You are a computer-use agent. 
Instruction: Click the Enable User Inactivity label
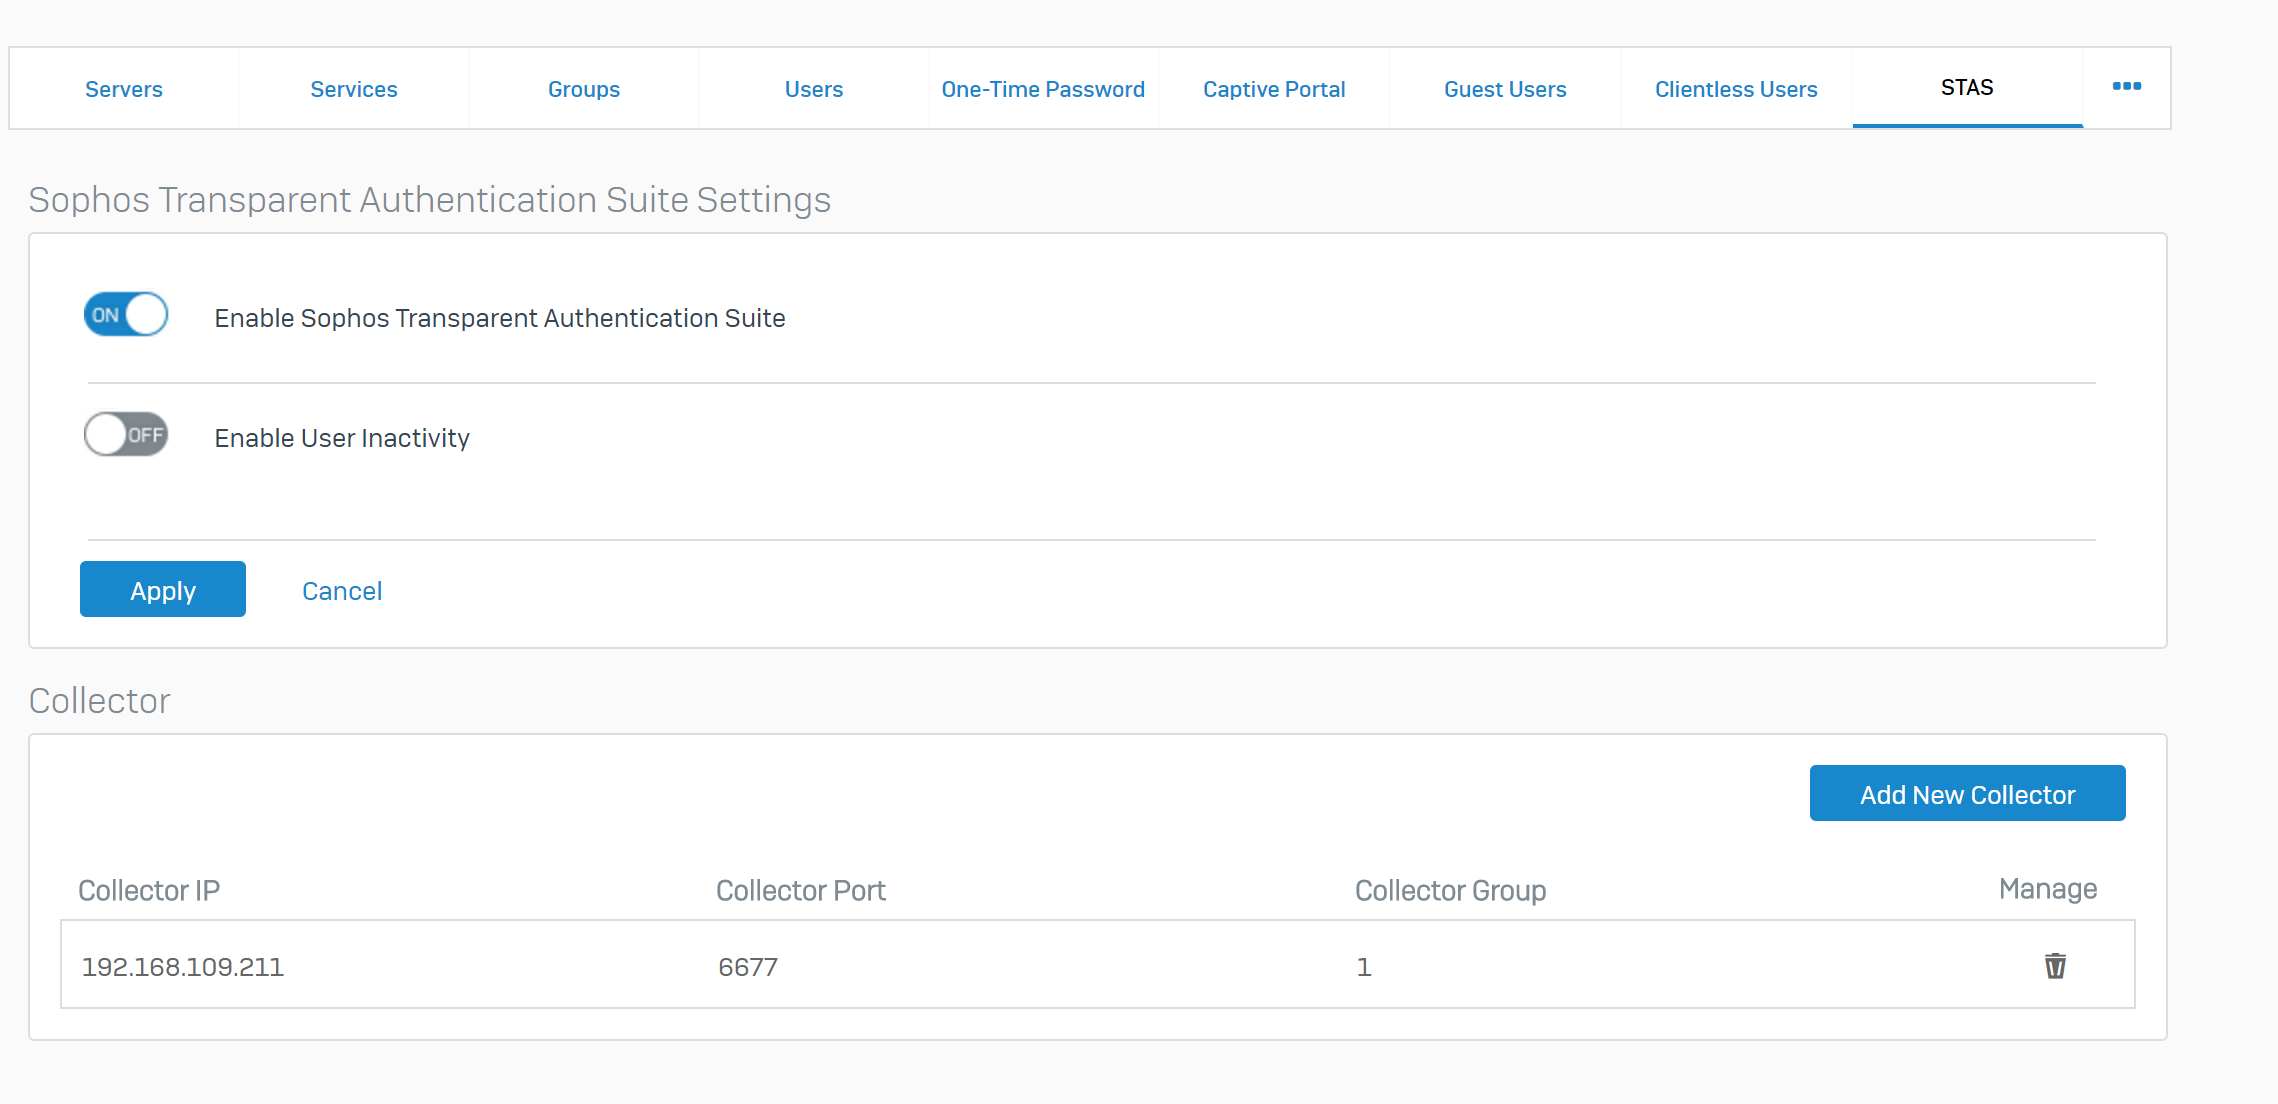click(x=342, y=438)
